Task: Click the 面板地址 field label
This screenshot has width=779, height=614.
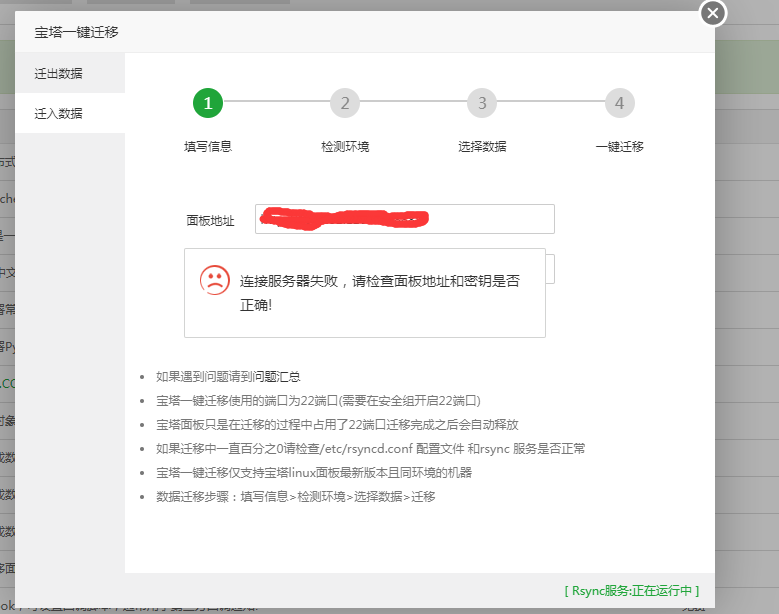Action: pos(210,221)
